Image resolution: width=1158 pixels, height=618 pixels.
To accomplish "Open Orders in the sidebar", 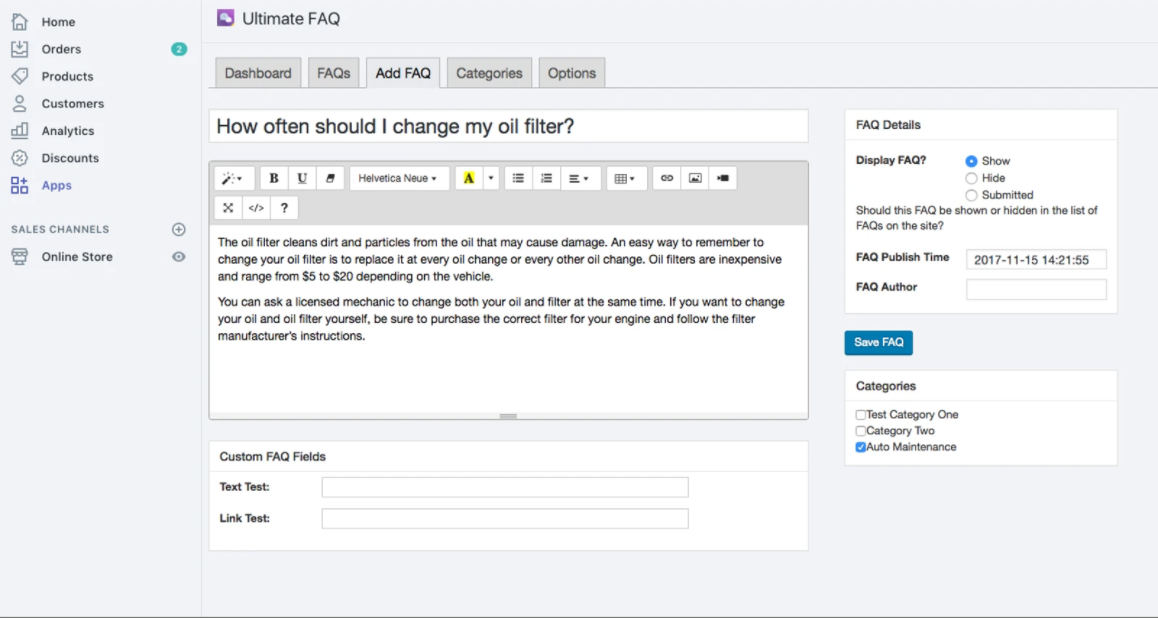I will point(61,49).
